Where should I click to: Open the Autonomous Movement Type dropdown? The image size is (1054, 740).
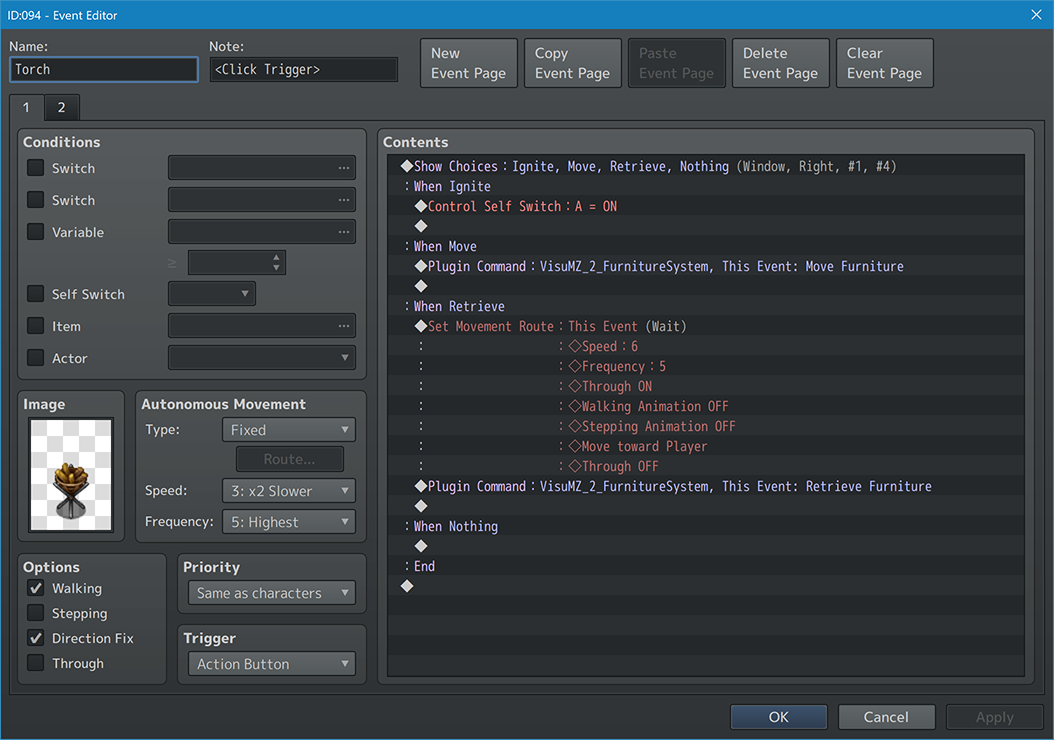click(x=288, y=430)
